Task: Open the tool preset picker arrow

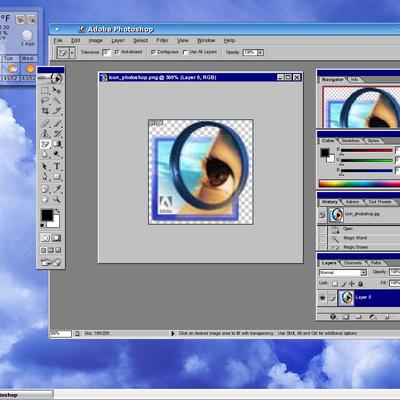Action: 72,52
